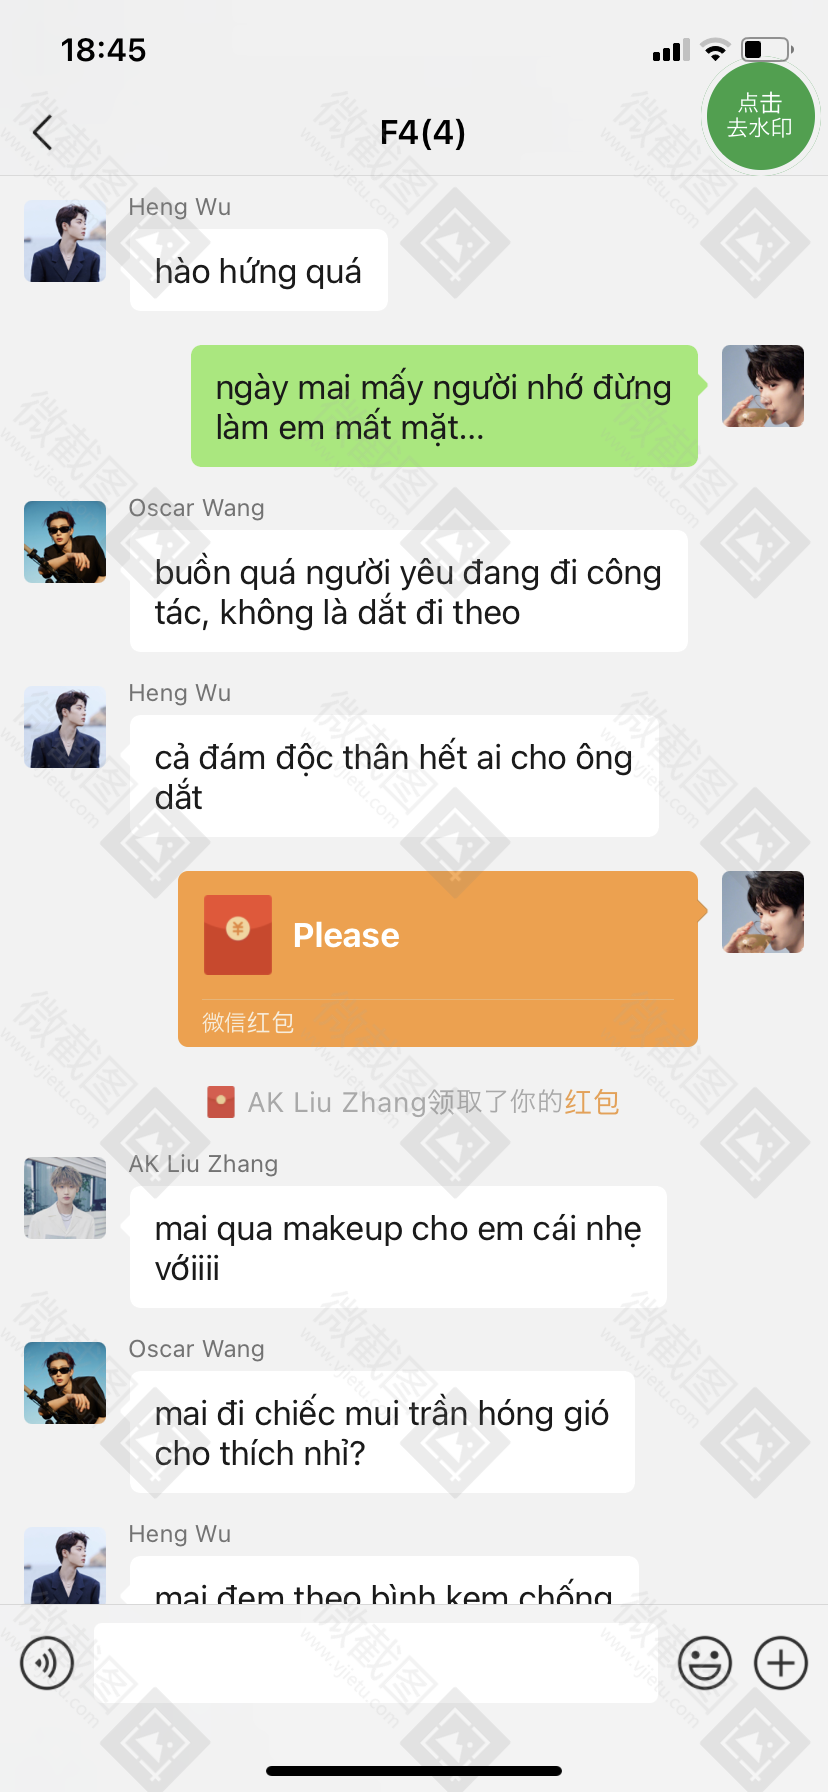Open Oscar Wang's avatar beside buồn quá message
This screenshot has height=1792, width=828.
coord(65,542)
